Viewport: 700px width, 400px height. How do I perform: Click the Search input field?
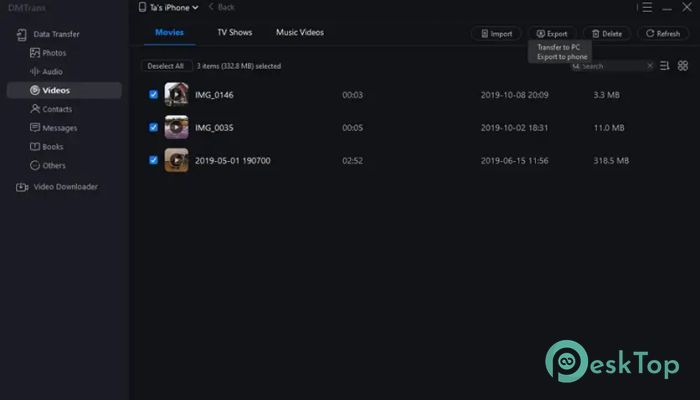tap(612, 66)
